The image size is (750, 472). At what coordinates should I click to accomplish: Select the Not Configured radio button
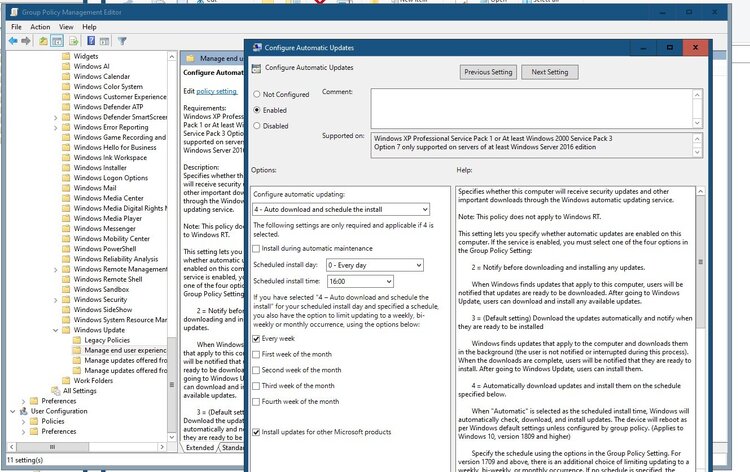[257, 94]
